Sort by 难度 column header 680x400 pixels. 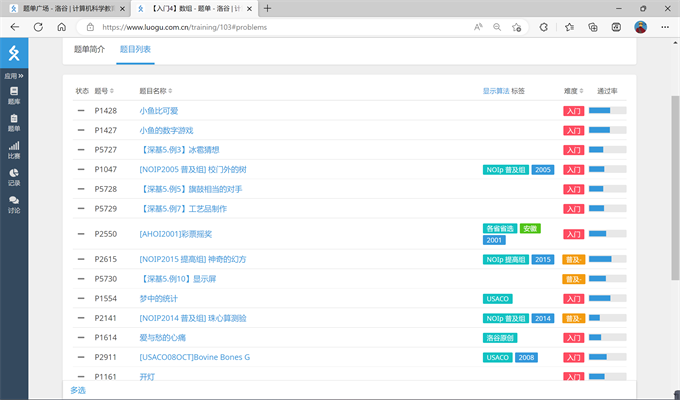[573, 91]
